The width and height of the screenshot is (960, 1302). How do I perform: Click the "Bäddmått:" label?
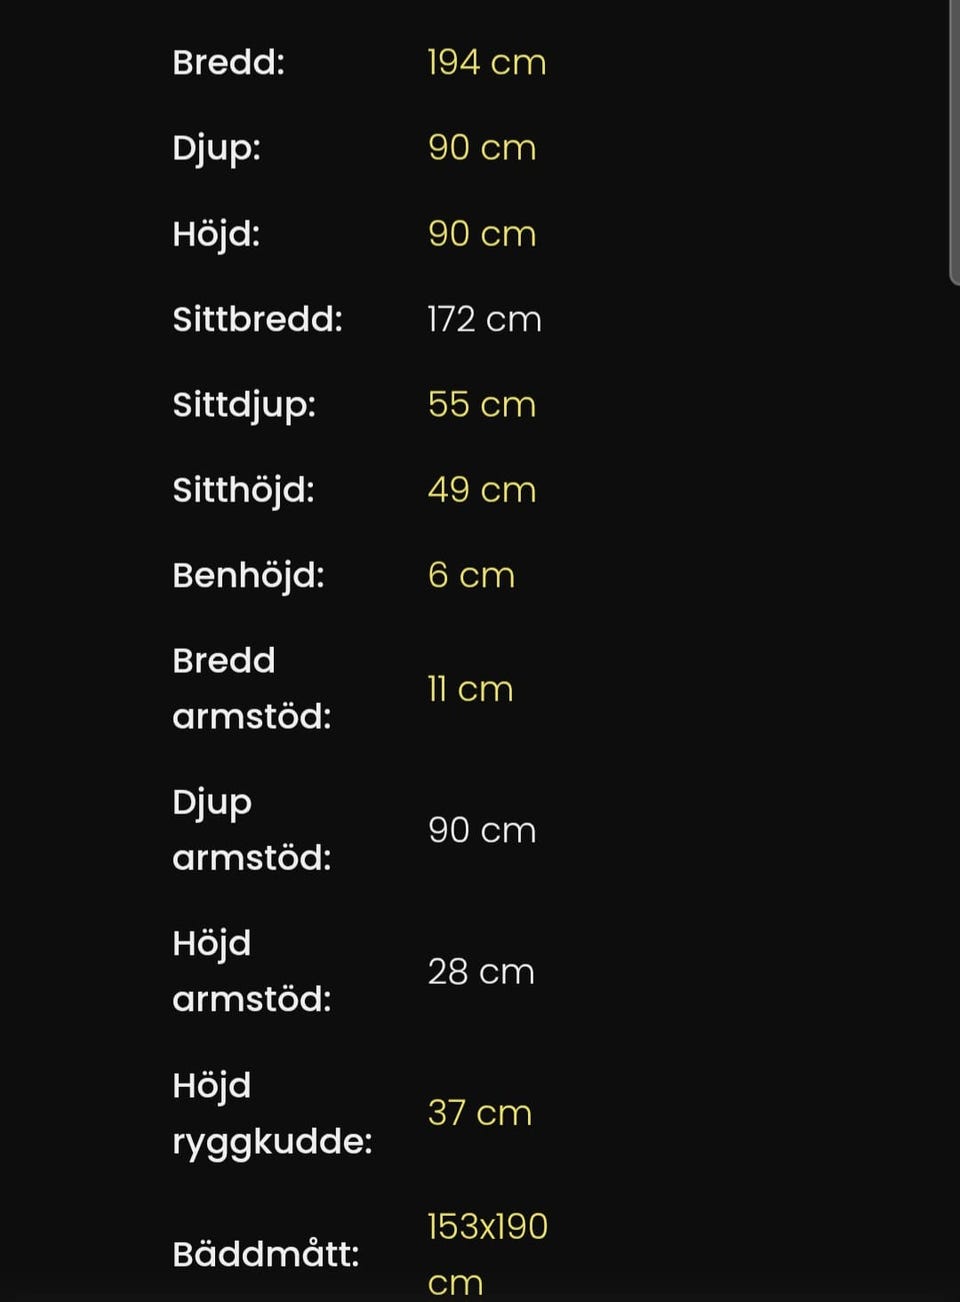coord(265,1254)
